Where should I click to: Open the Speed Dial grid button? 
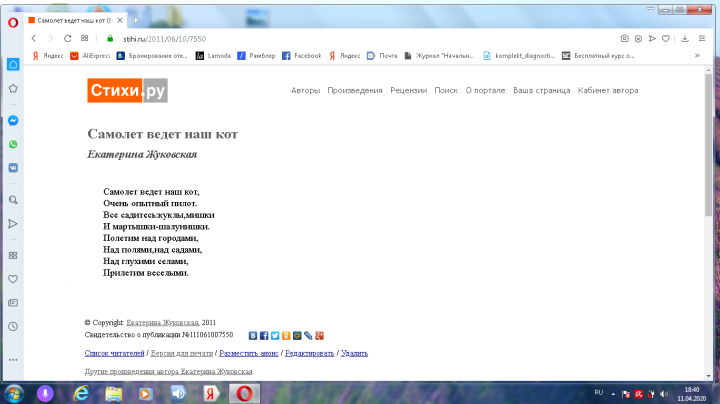84,39
